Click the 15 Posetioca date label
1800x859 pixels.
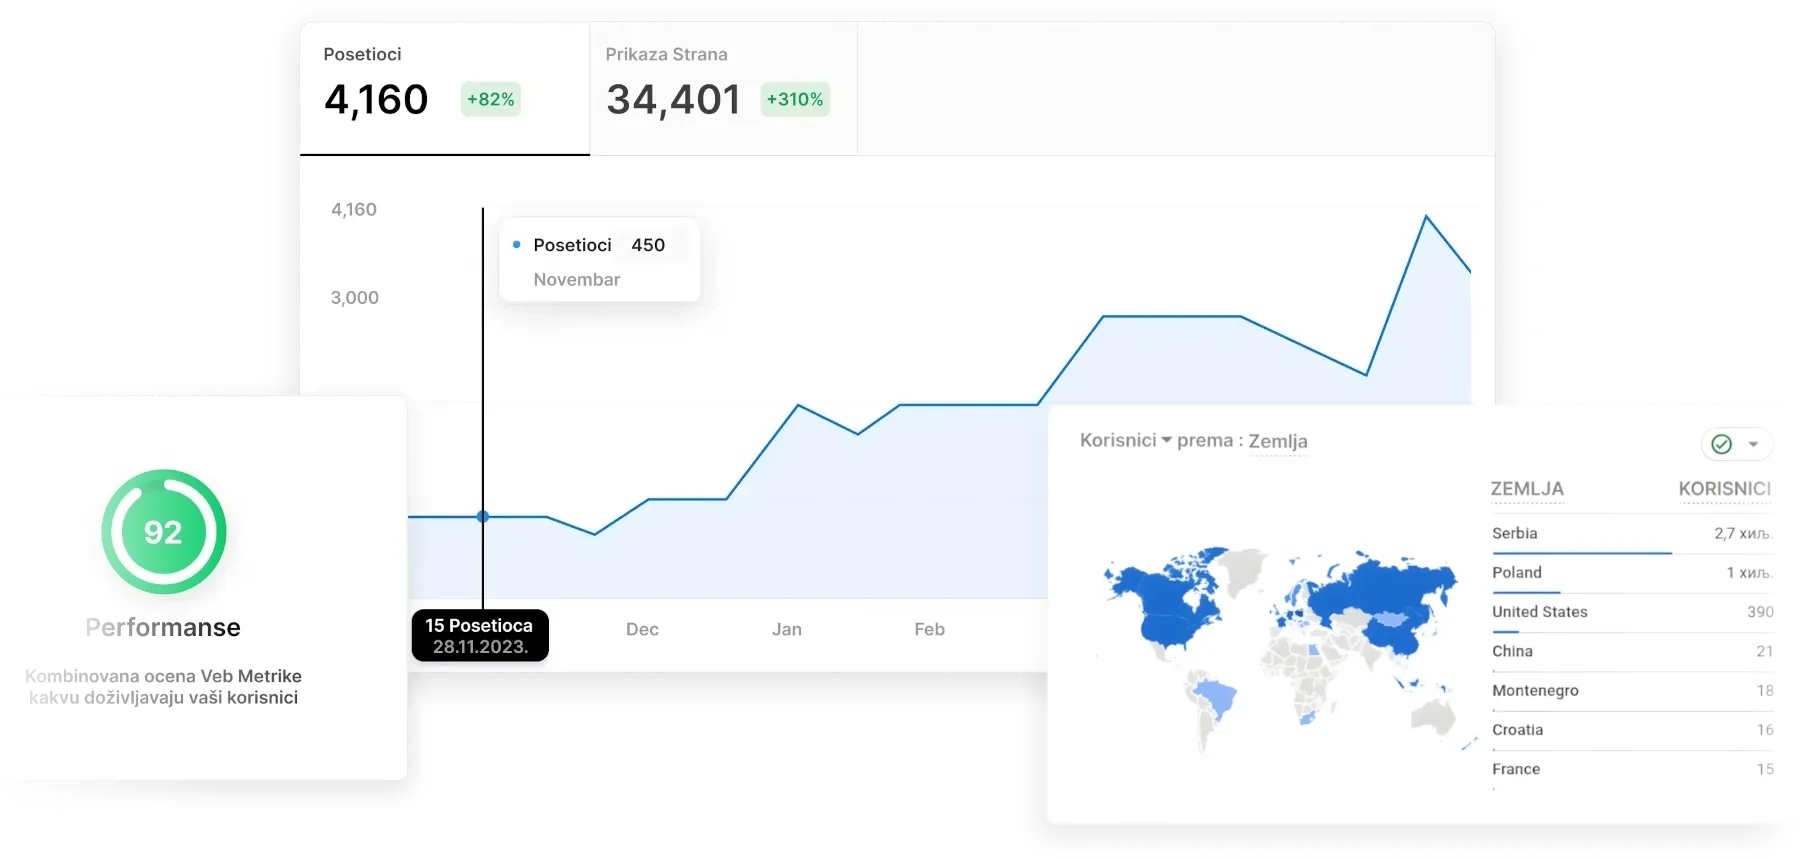point(480,635)
